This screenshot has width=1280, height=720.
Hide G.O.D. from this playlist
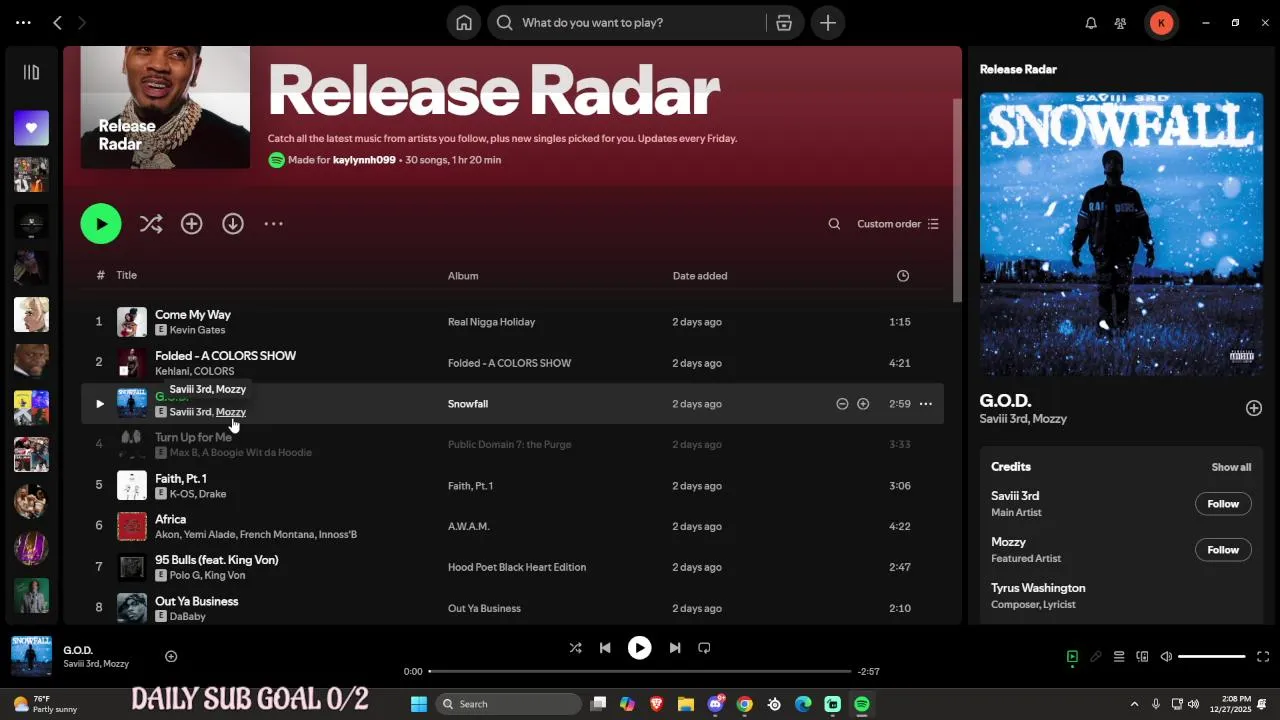click(x=842, y=404)
